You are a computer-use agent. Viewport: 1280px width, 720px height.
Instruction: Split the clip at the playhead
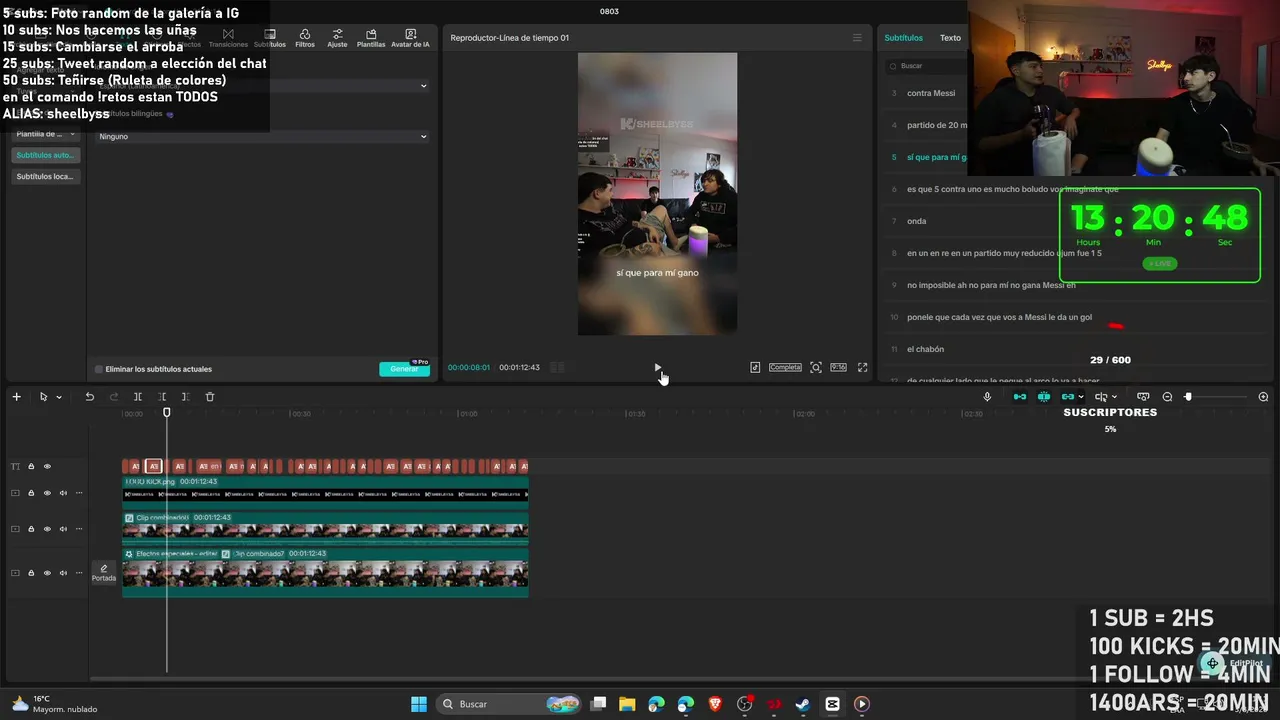(x=138, y=397)
